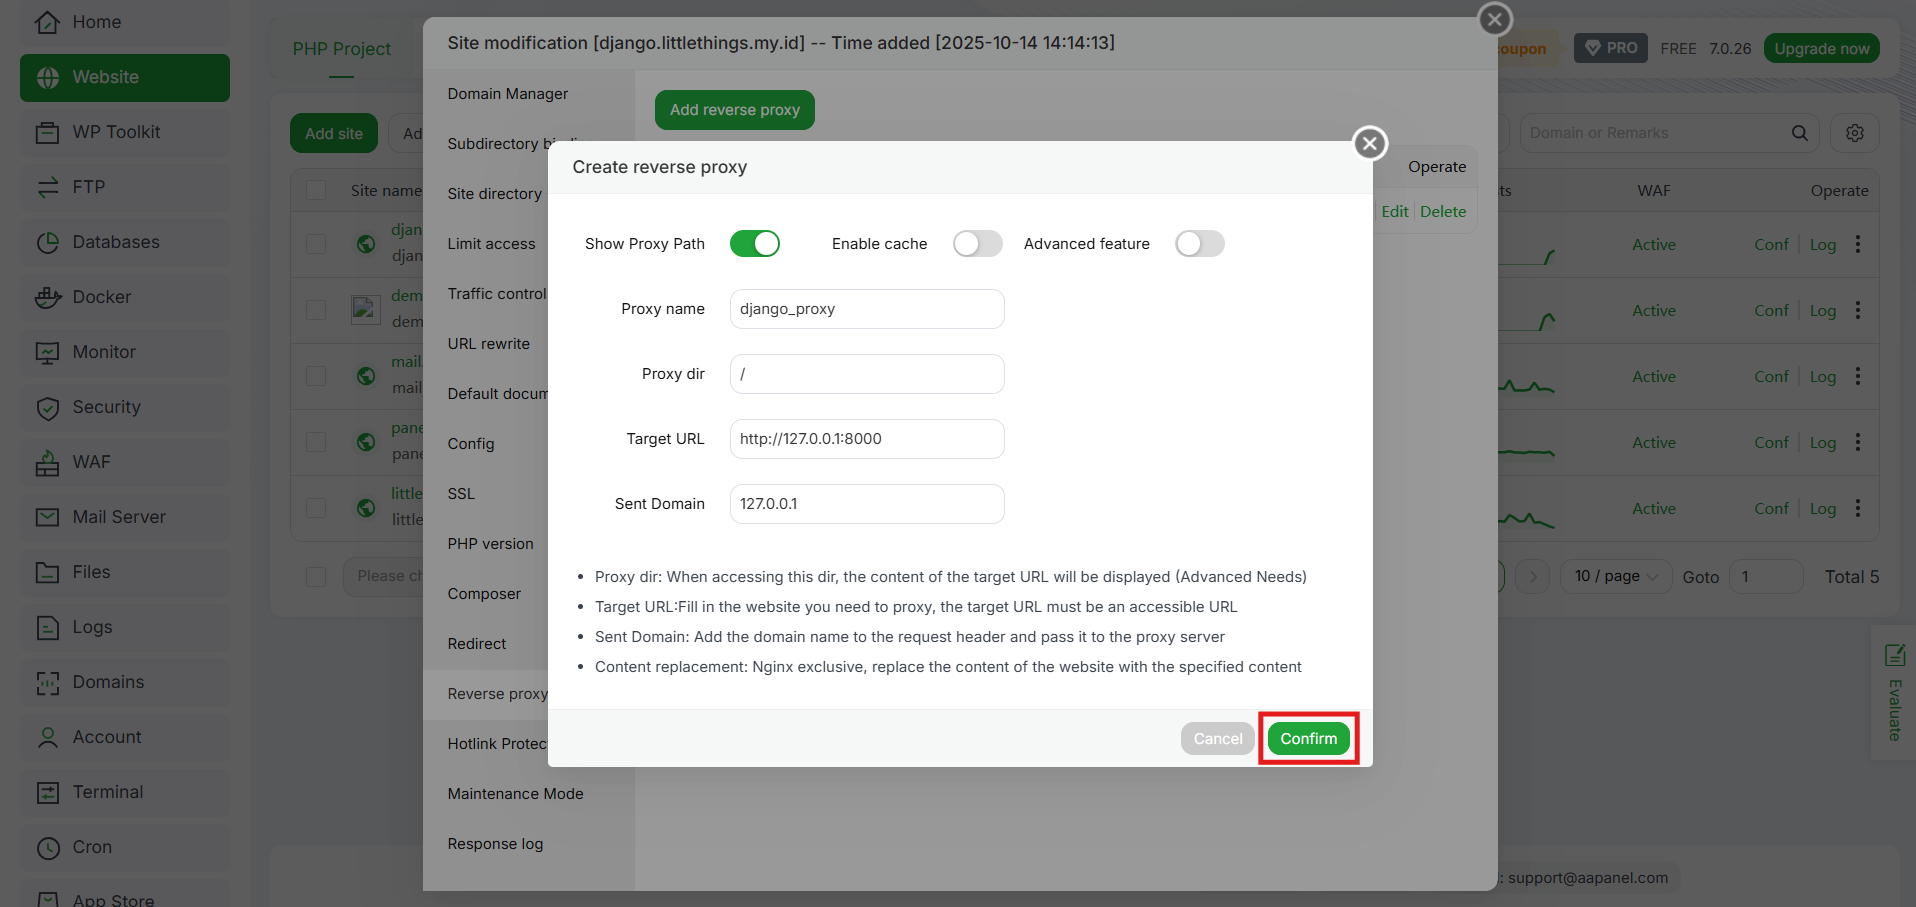Open Log link for the second site row
This screenshot has width=1916, height=907.
coord(1823,310)
